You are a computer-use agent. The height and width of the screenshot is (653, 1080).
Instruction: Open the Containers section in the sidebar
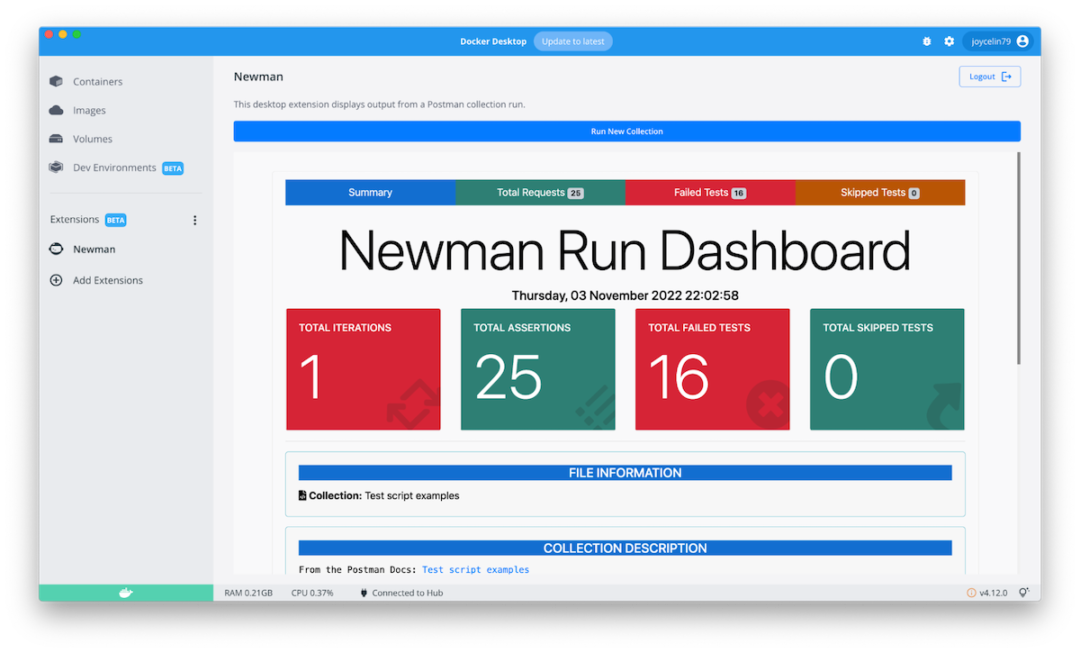[98, 81]
